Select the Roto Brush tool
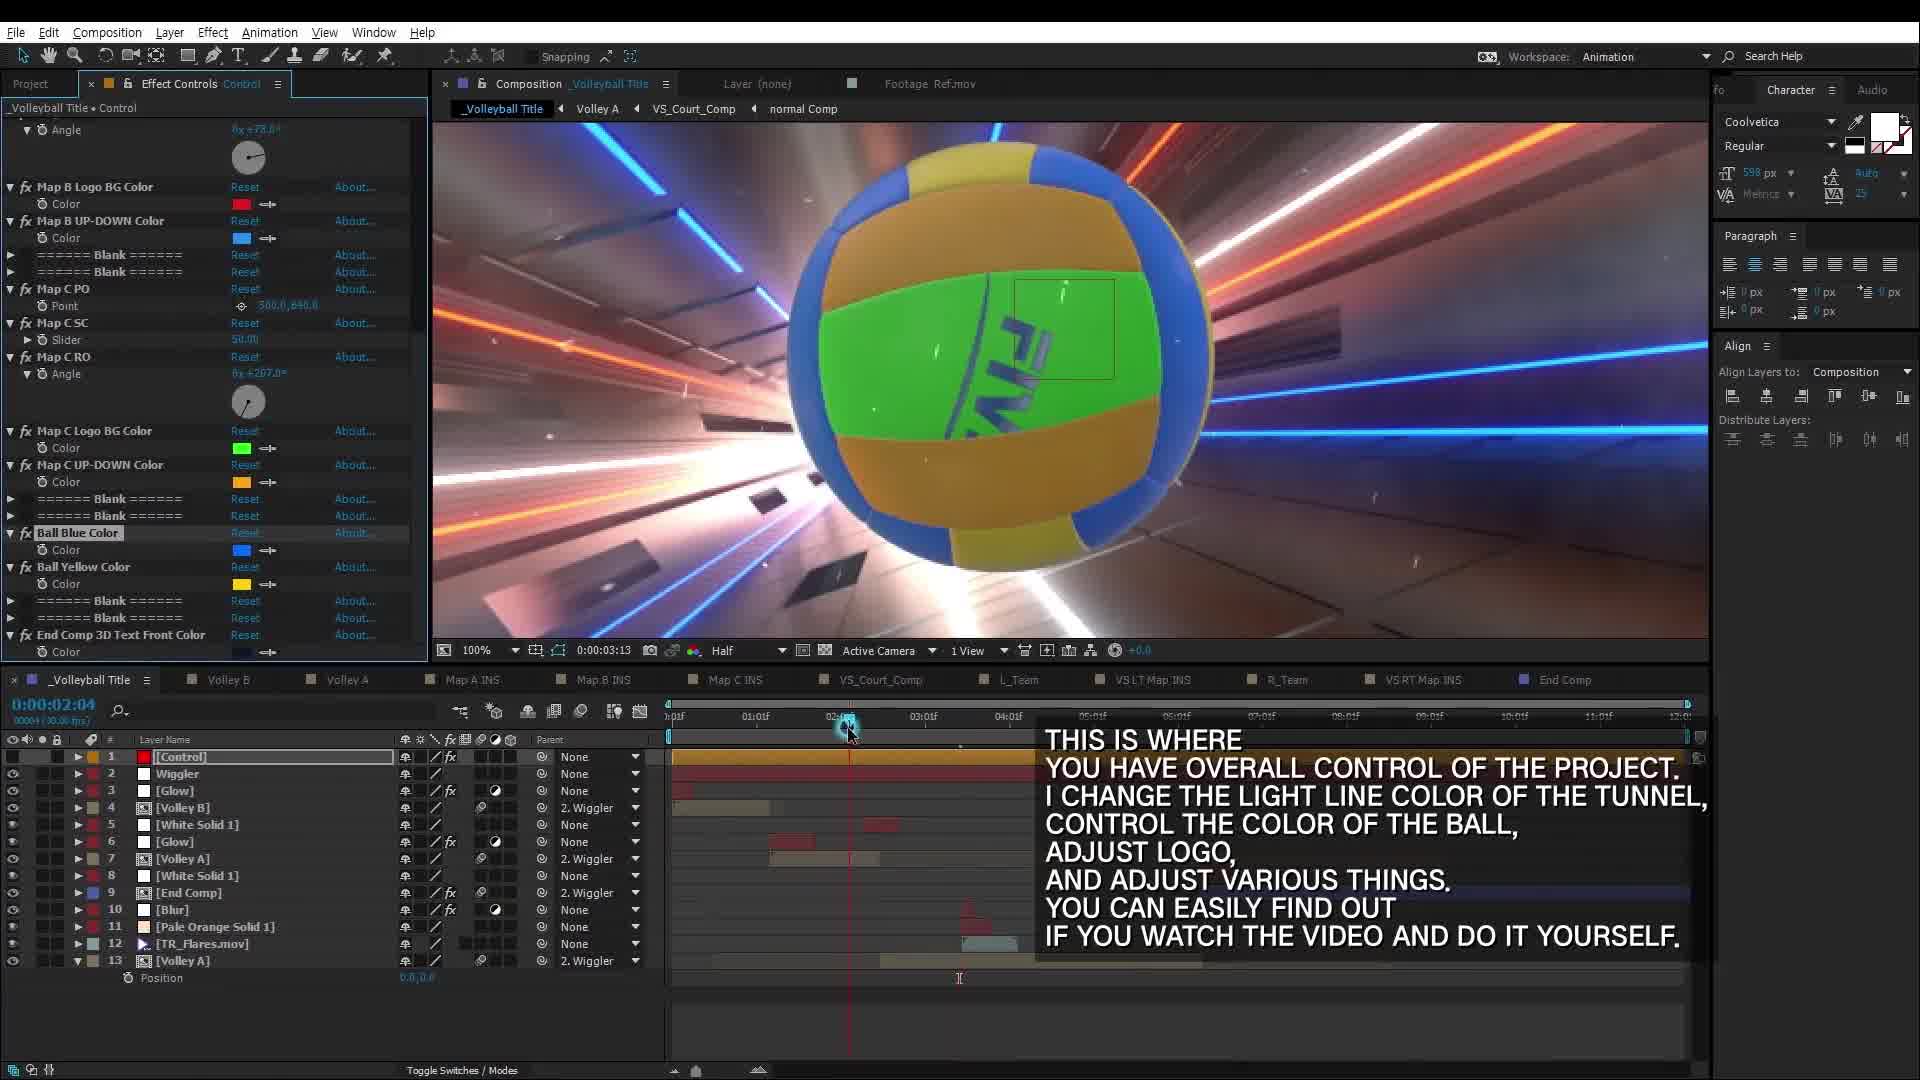 pos(351,56)
